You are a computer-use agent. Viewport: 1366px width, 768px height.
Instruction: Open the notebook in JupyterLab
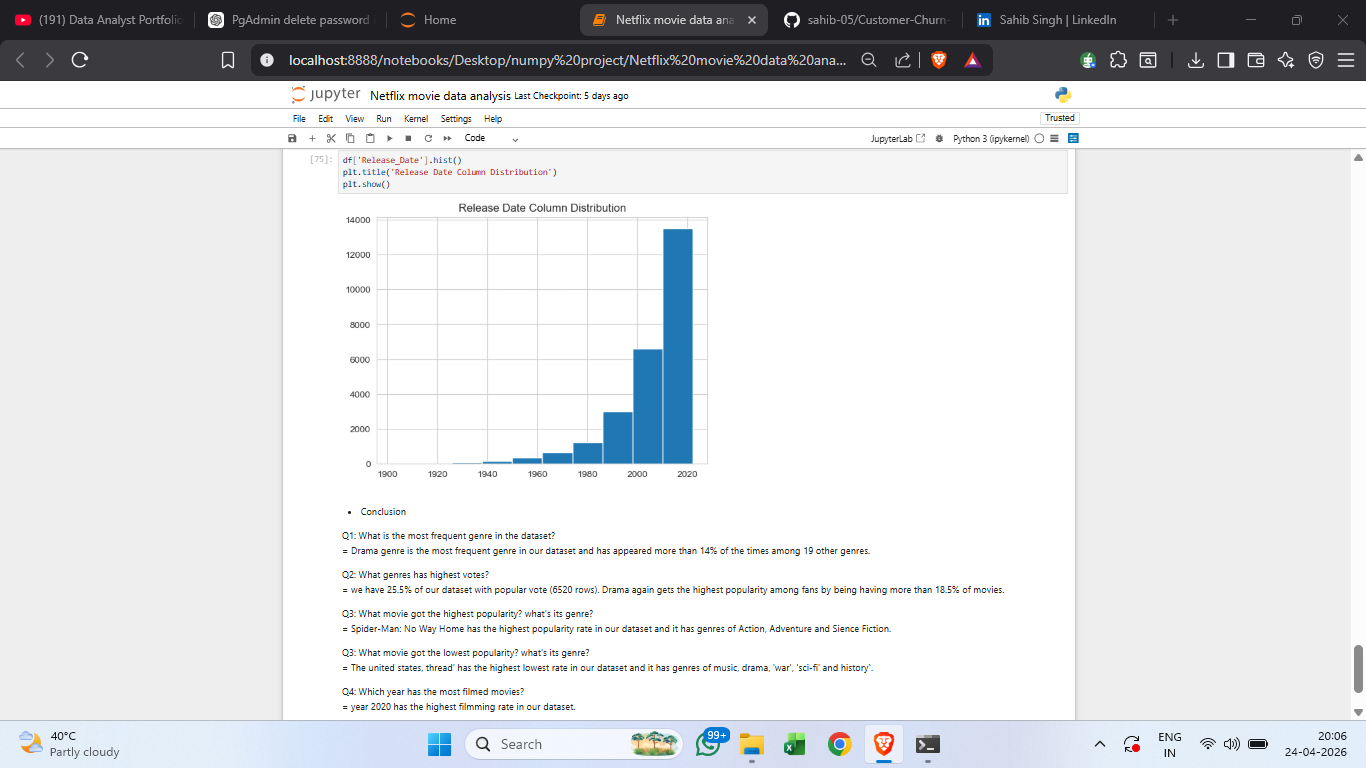tap(899, 139)
